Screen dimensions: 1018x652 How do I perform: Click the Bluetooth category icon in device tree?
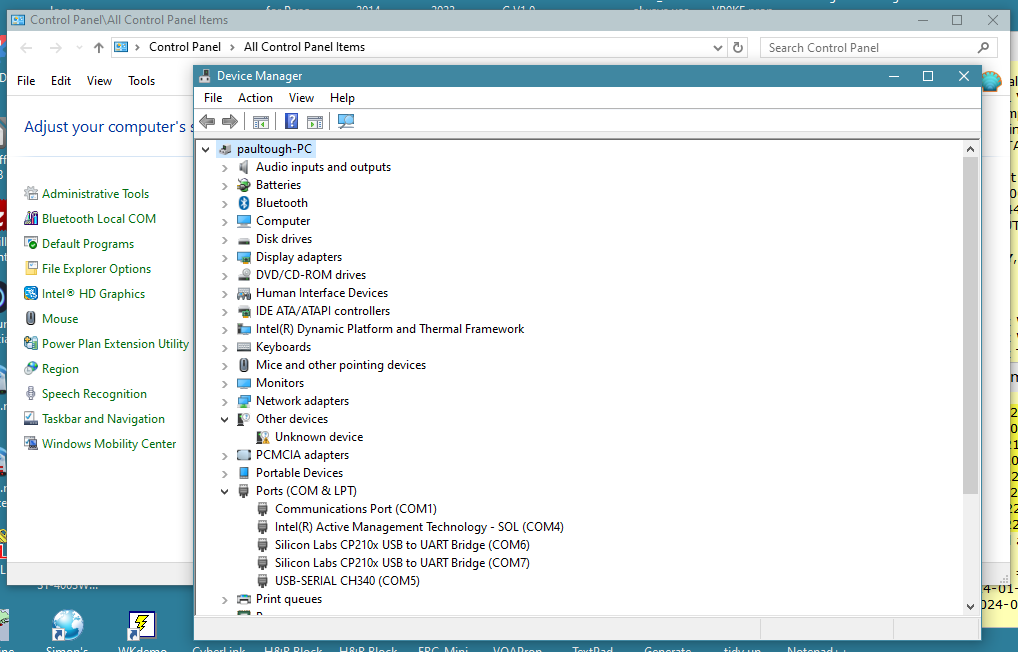point(244,203)
